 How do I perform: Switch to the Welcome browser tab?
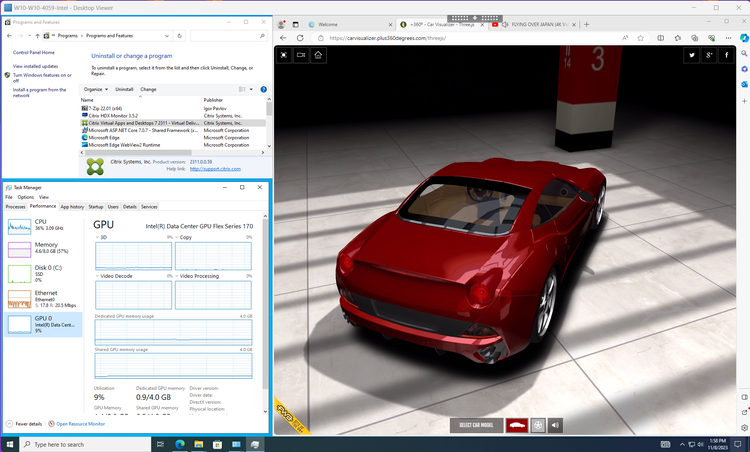[350, 24]
